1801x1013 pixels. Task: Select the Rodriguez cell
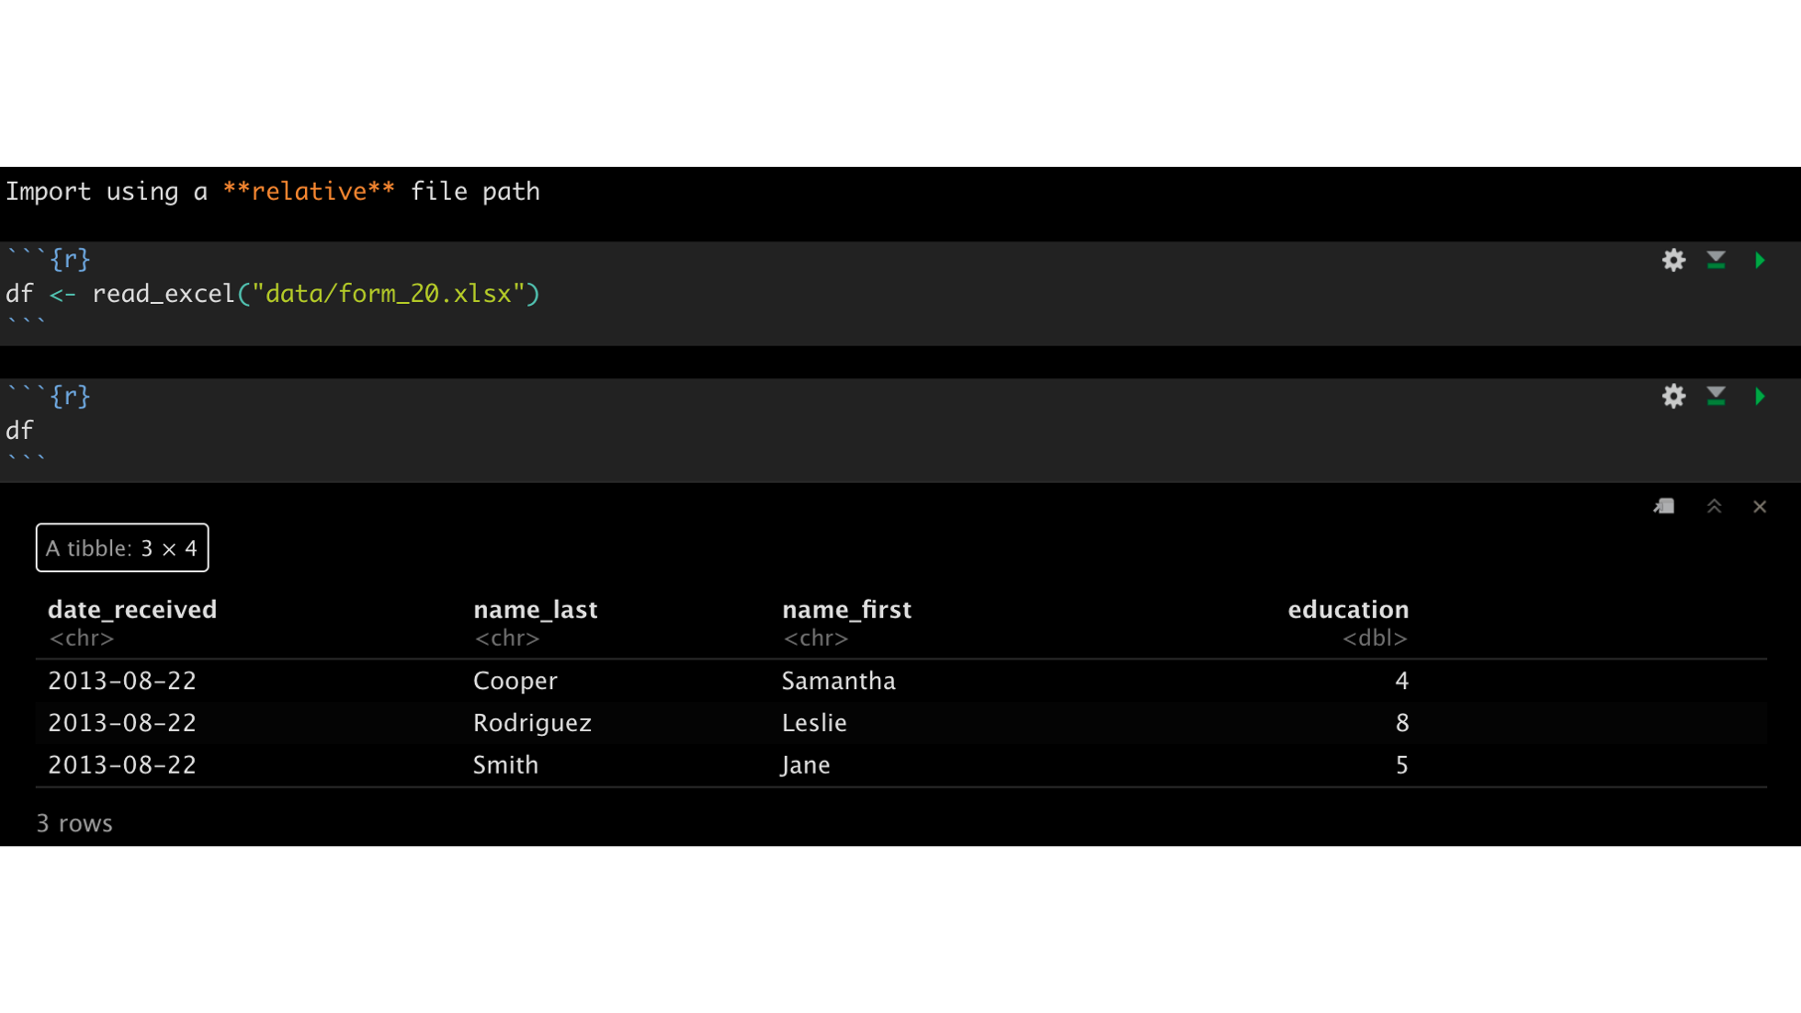[532, 723]
